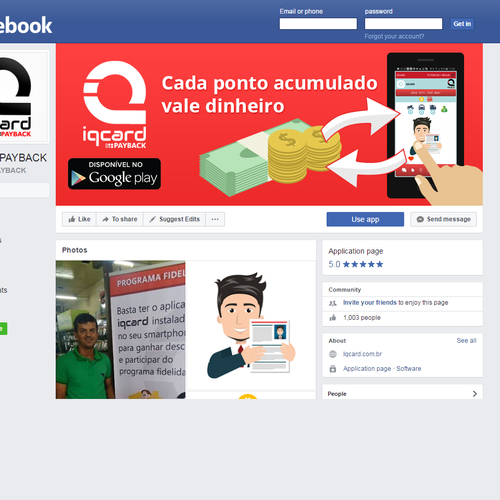Click the Invite your friends link
The height and width of the screenshot is (500, 500).
(370, 303)
